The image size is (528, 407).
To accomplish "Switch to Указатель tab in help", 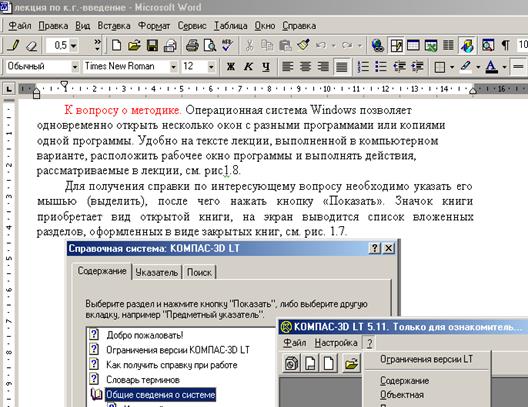I will (x=157, y=272).
